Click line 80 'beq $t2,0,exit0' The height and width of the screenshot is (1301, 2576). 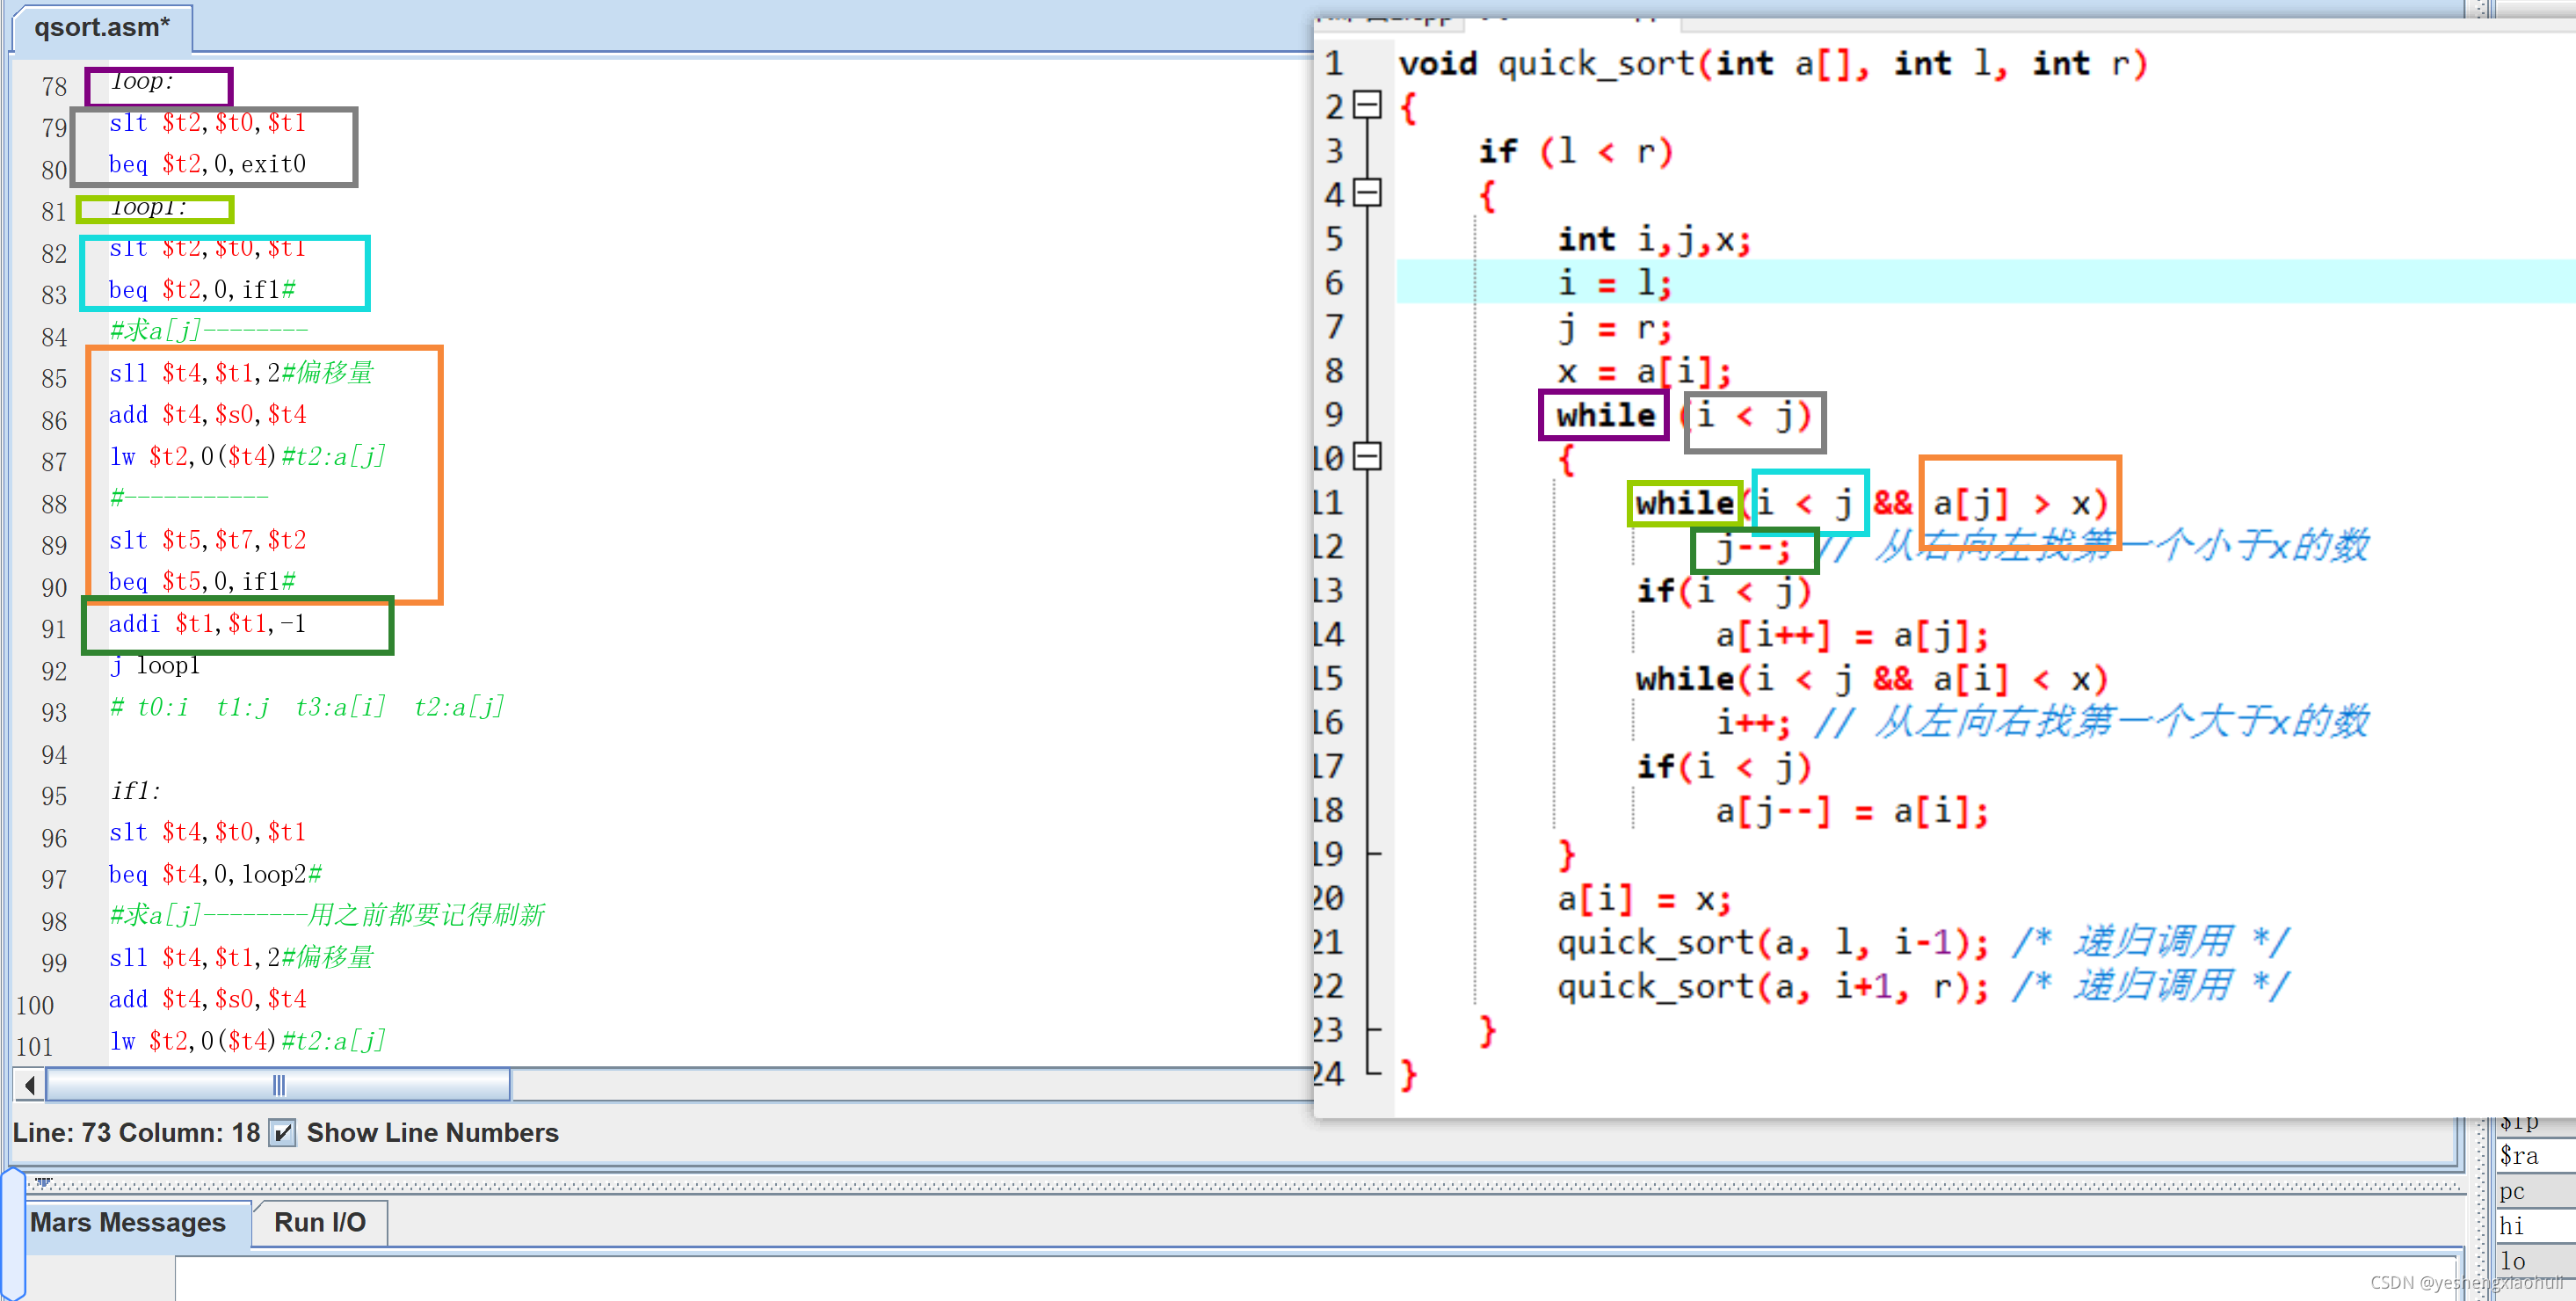[x=207, y=164]
